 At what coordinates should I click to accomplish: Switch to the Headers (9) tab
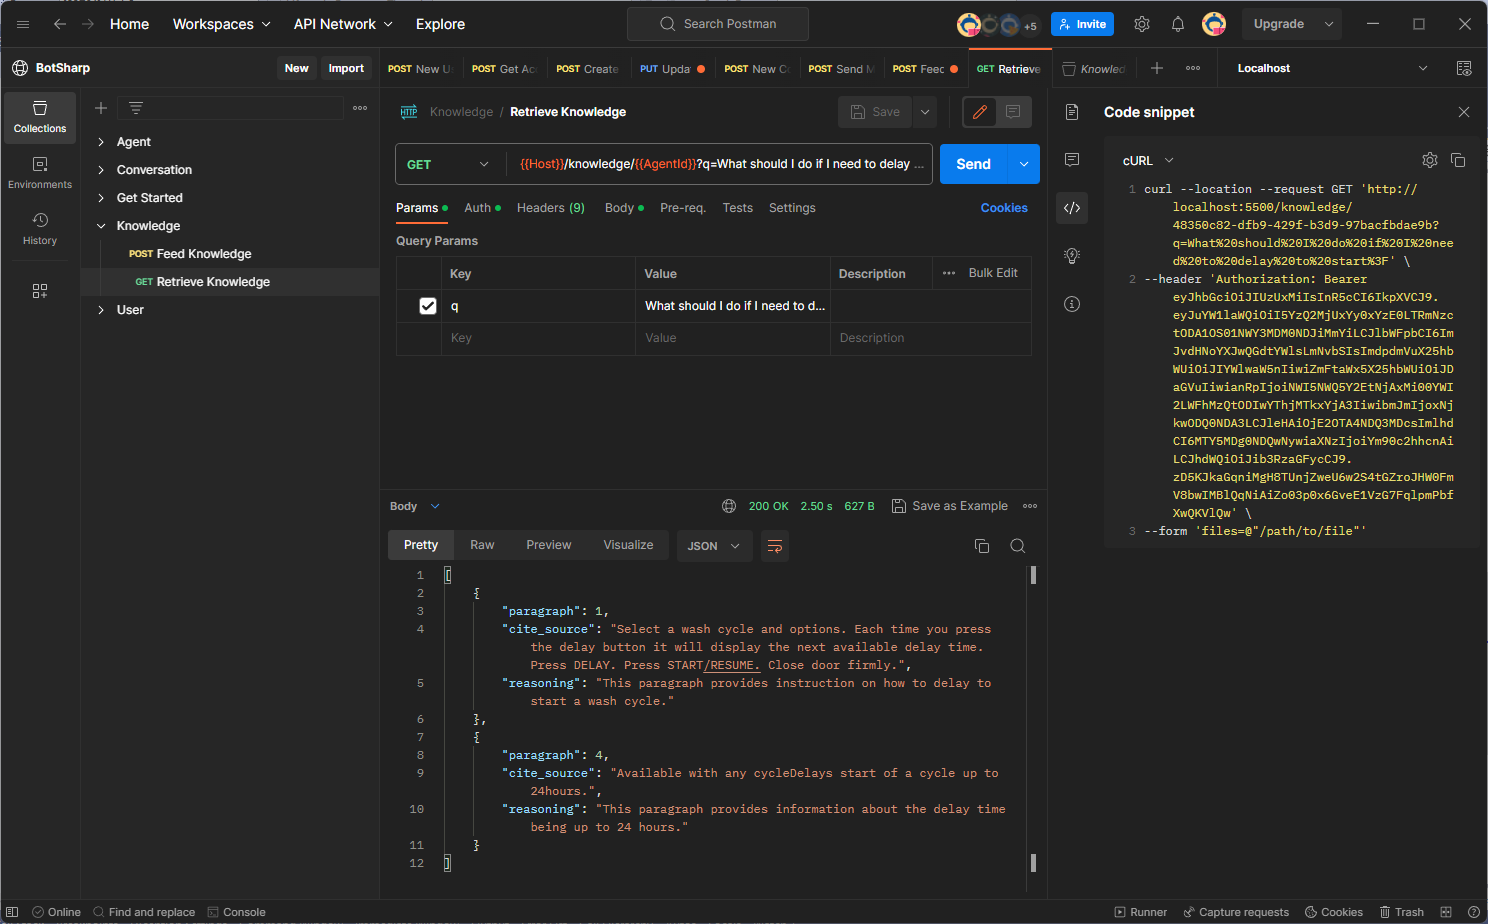click(551, 208)
